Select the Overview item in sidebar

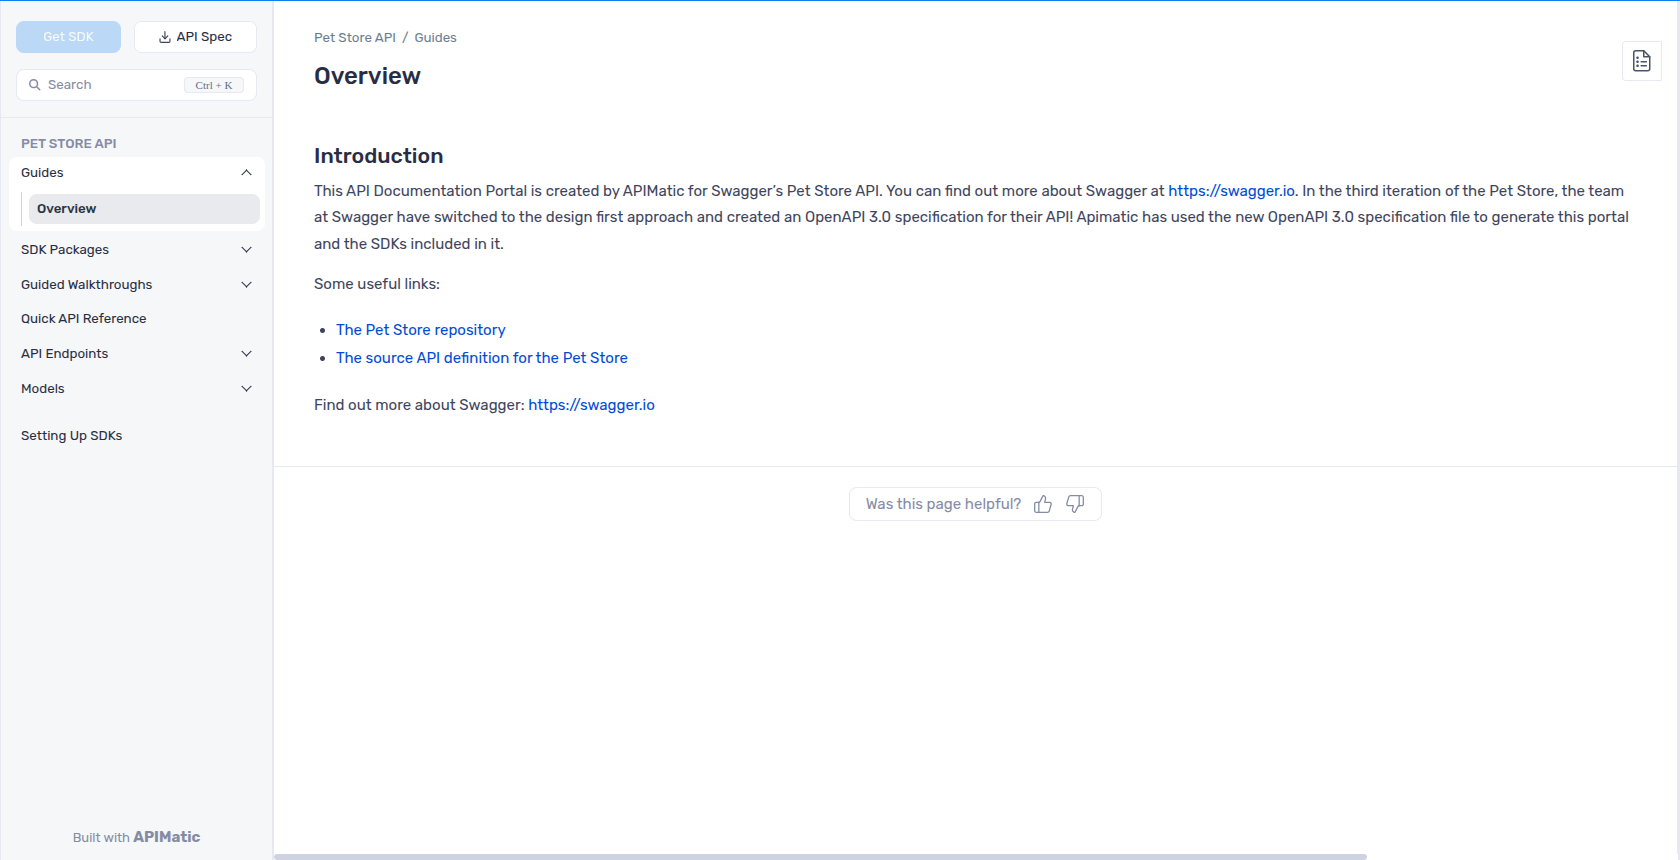(x=143, y=209)
